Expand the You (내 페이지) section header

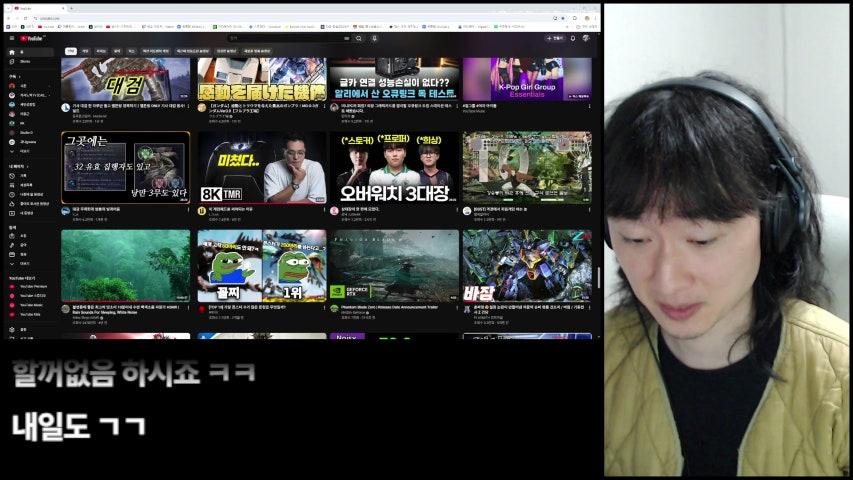(18, 167)
